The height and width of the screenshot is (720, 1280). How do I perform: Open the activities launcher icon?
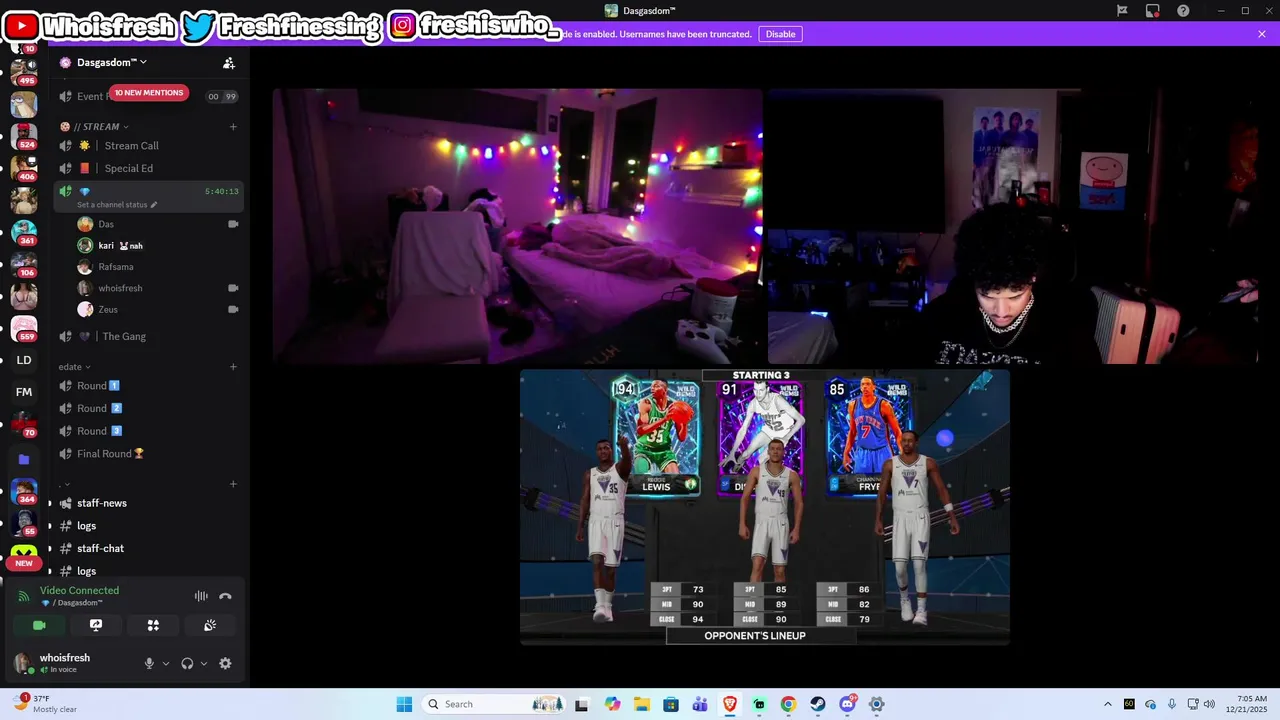click(x=153, y=625)
